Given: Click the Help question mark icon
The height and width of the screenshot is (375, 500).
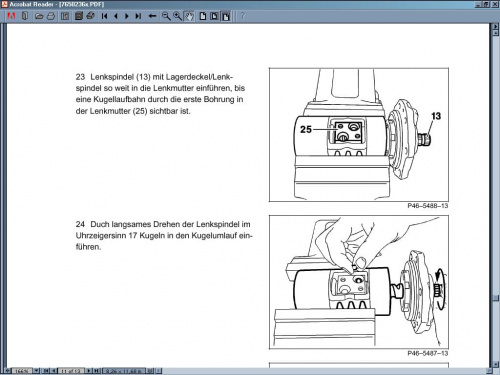Looking at the screenshot, I should [x=243, y=16].
